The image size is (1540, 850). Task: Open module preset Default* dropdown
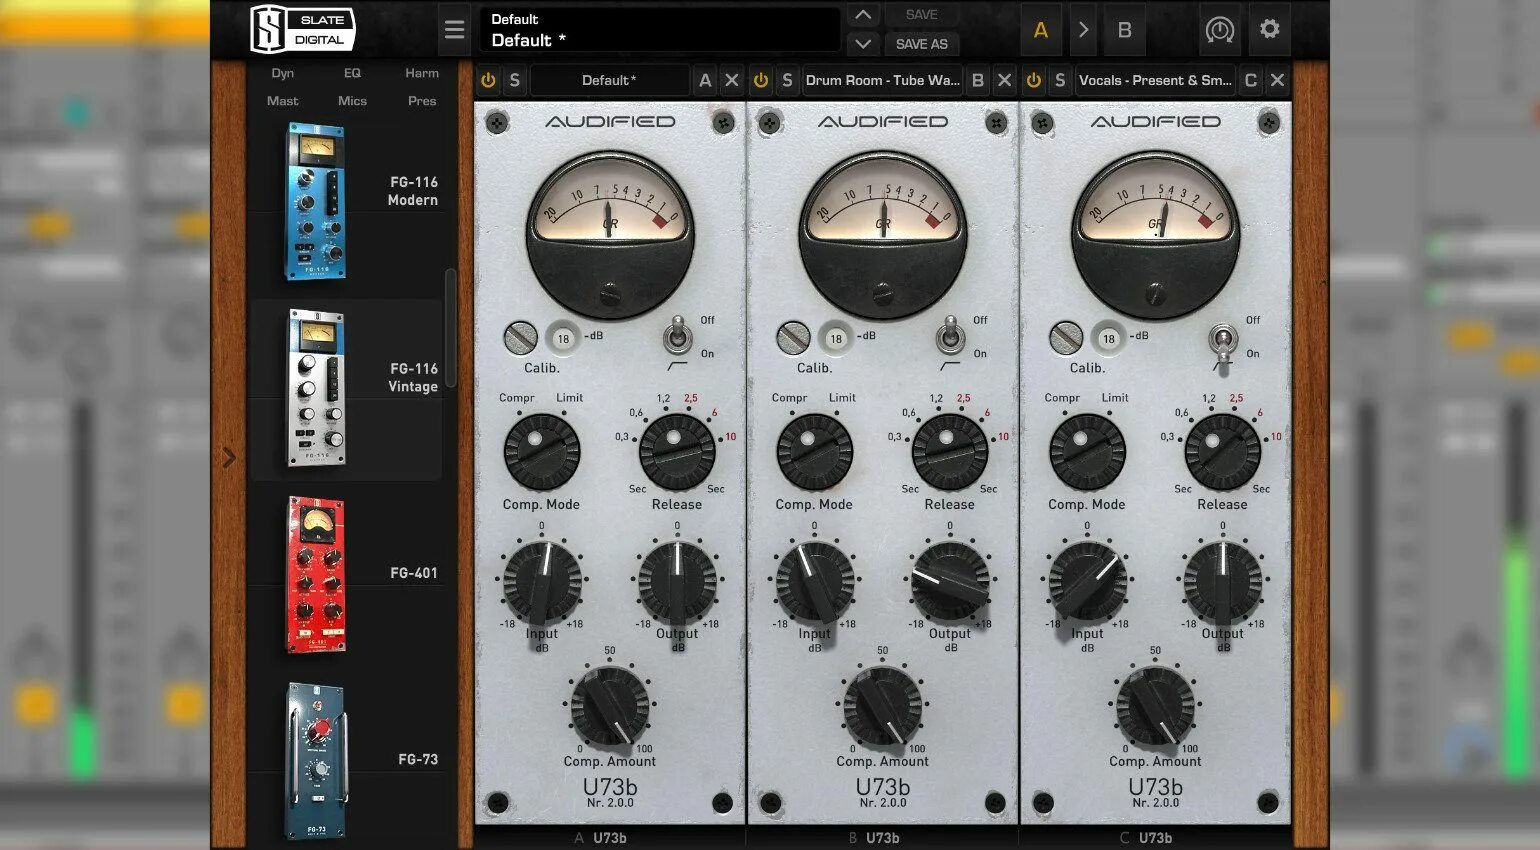[x=609, y=80]
